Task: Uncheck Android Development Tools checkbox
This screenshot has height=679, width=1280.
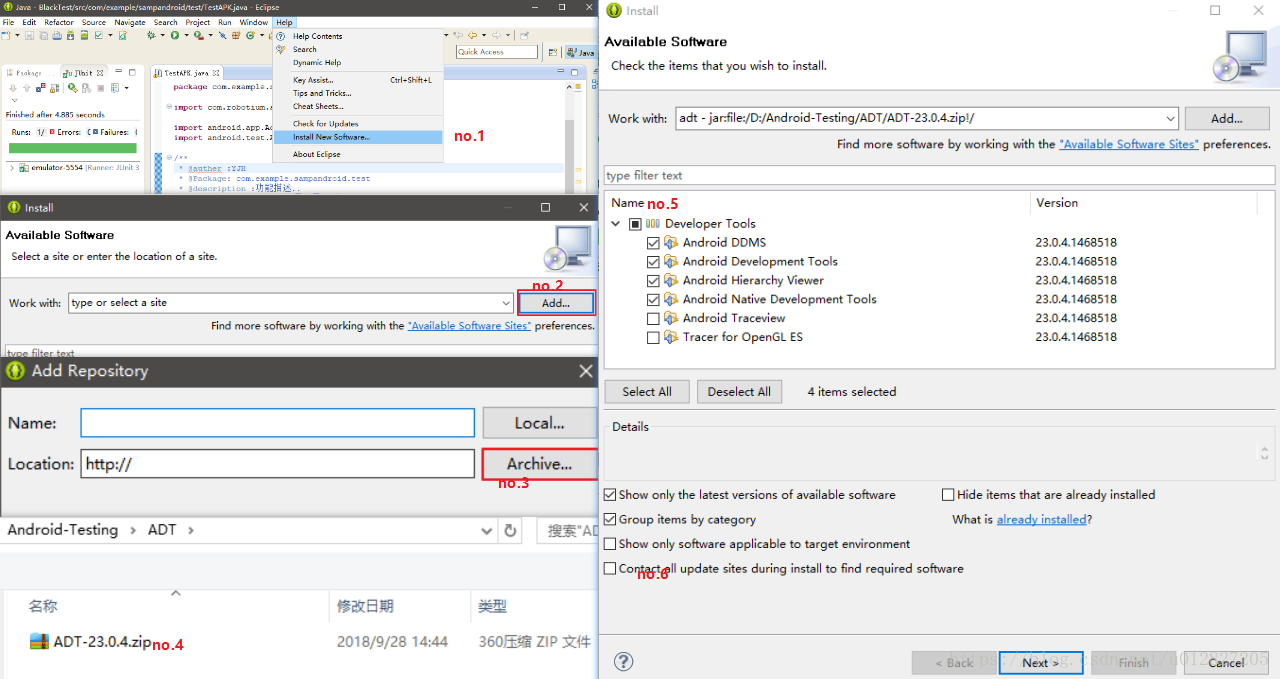Action: point(653,262)
